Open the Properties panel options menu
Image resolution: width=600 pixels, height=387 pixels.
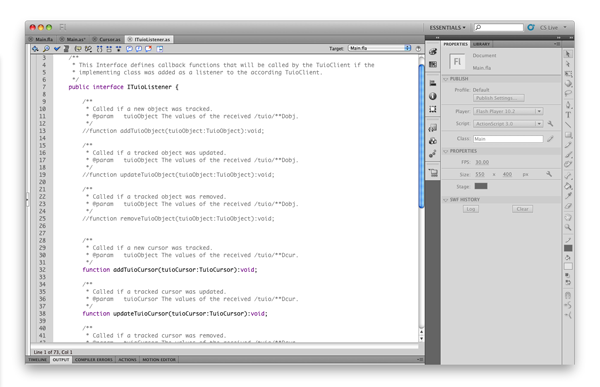557,44
